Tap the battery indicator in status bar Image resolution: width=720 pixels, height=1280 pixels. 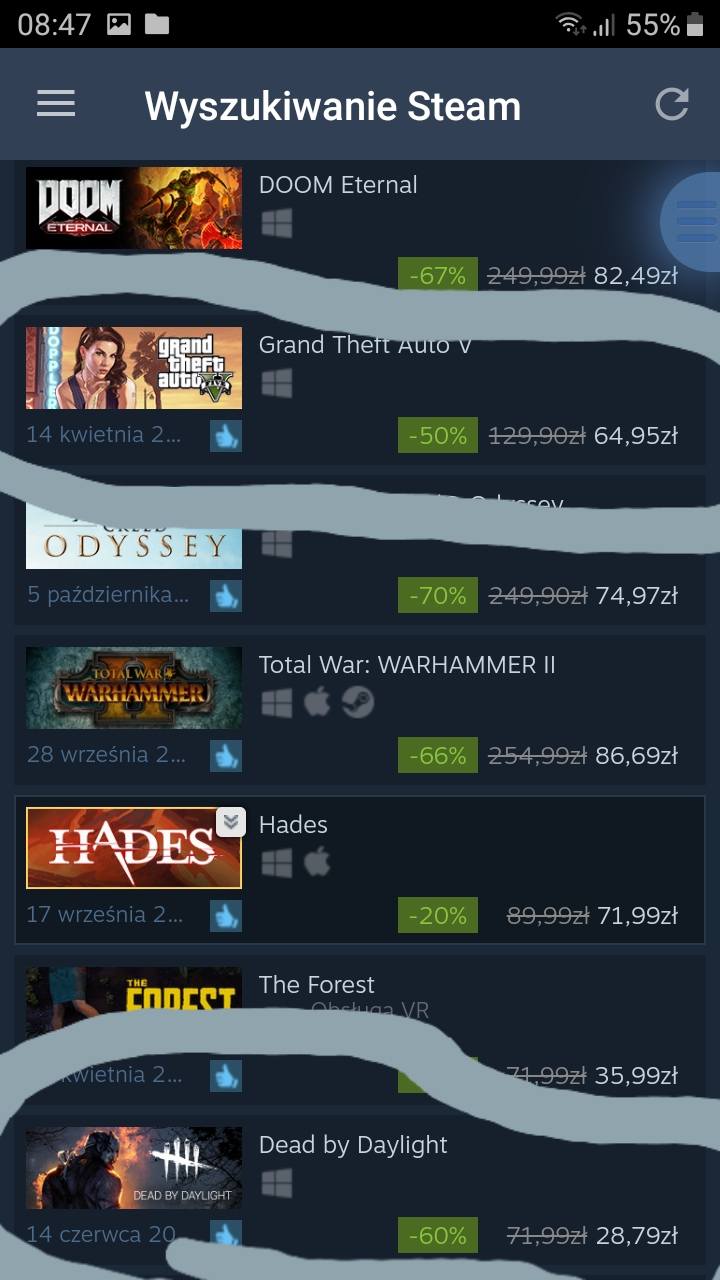pyautogui.click(x=695, y=24)
